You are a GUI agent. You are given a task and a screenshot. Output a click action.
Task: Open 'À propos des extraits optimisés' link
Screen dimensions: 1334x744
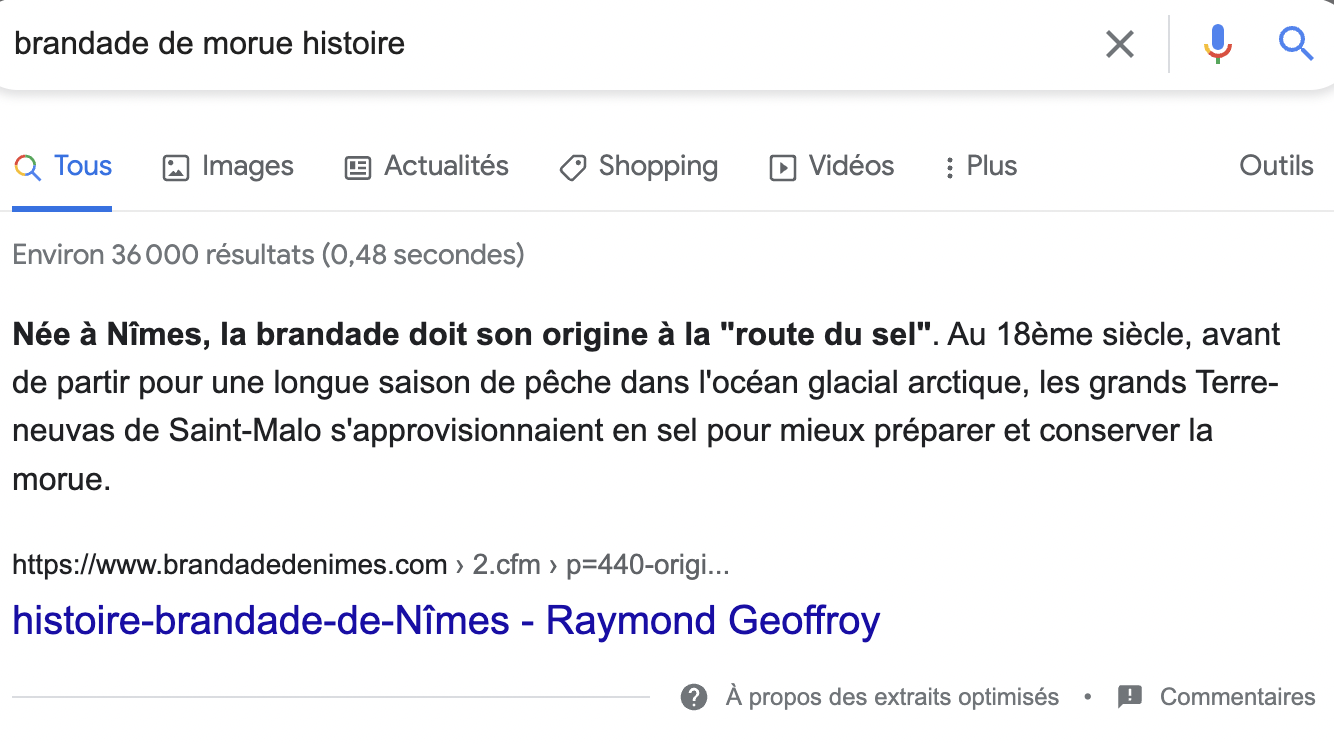tap(892, 697)
